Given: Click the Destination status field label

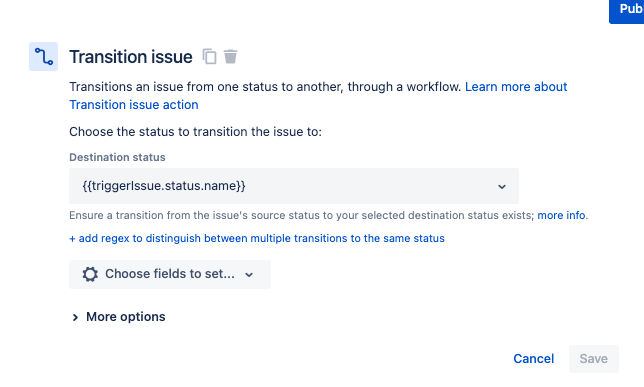Looking at the screenshot, I should 117,157.
